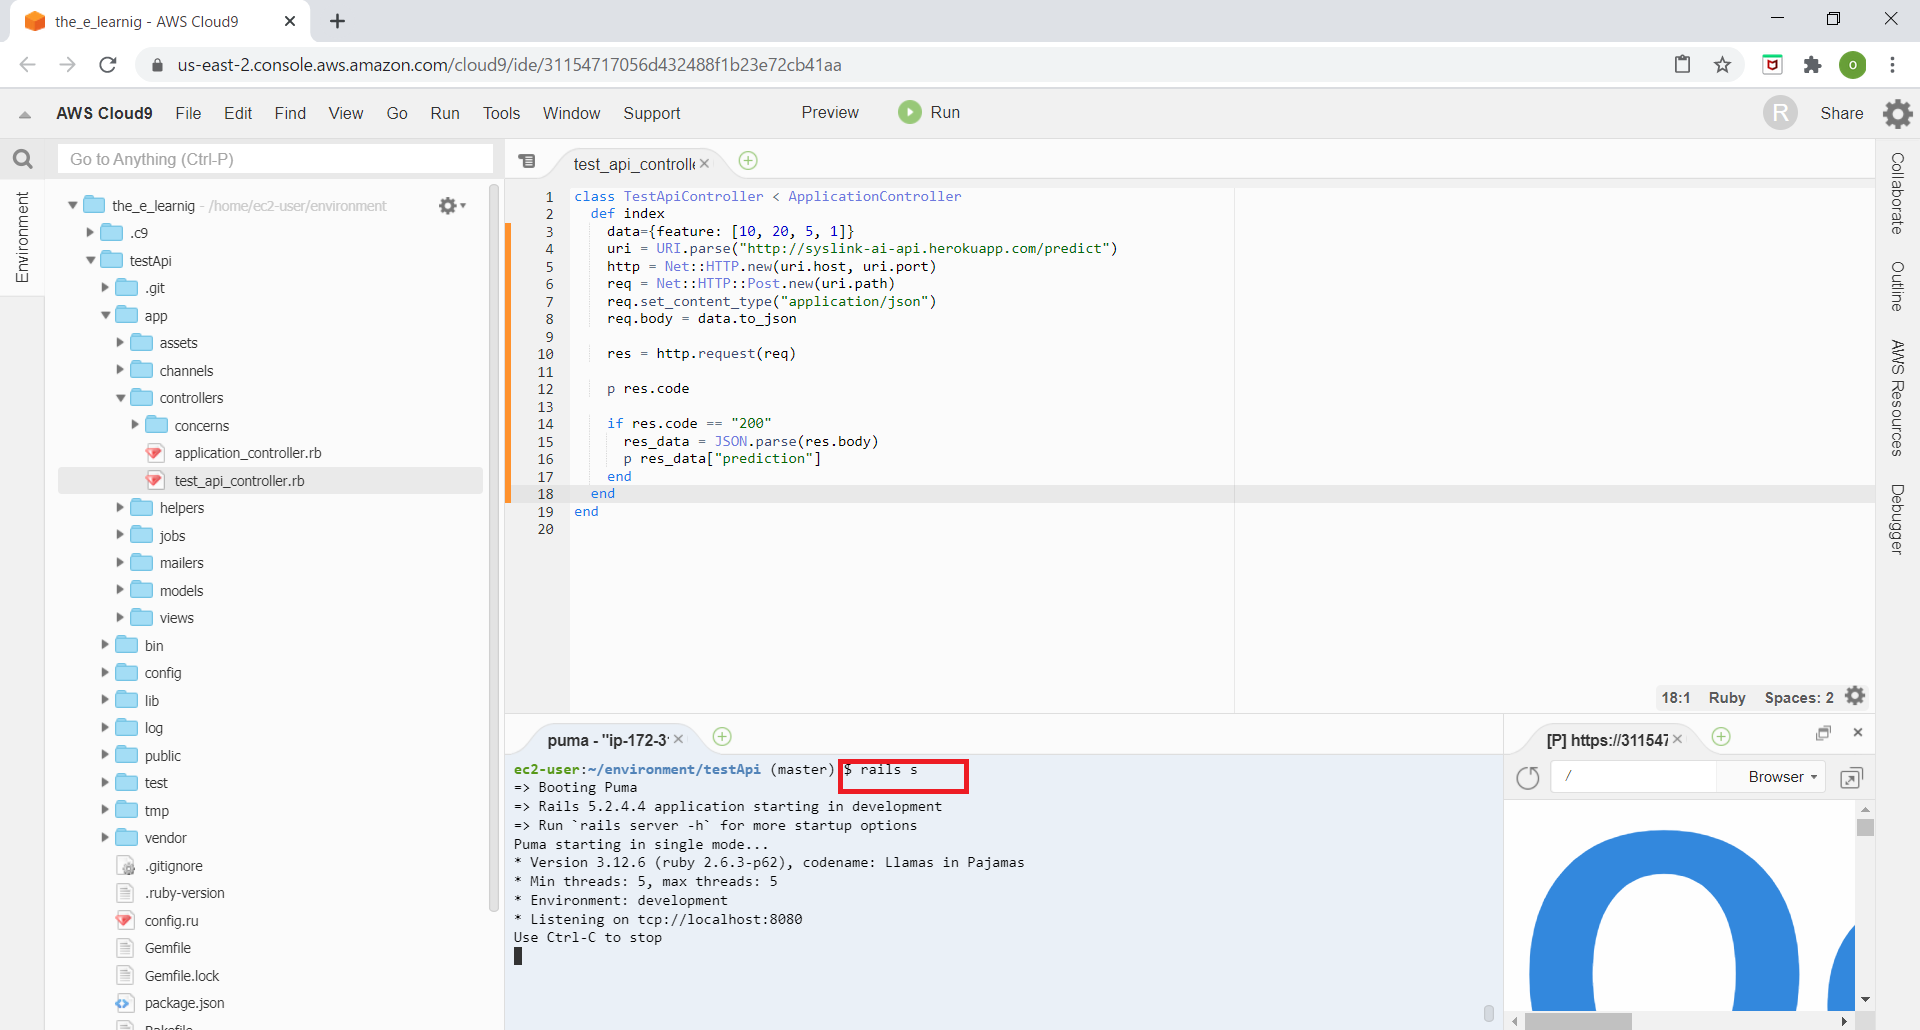The image size is (1920, 1030).
Task: Open the Find menu
Action: [290, 113]
